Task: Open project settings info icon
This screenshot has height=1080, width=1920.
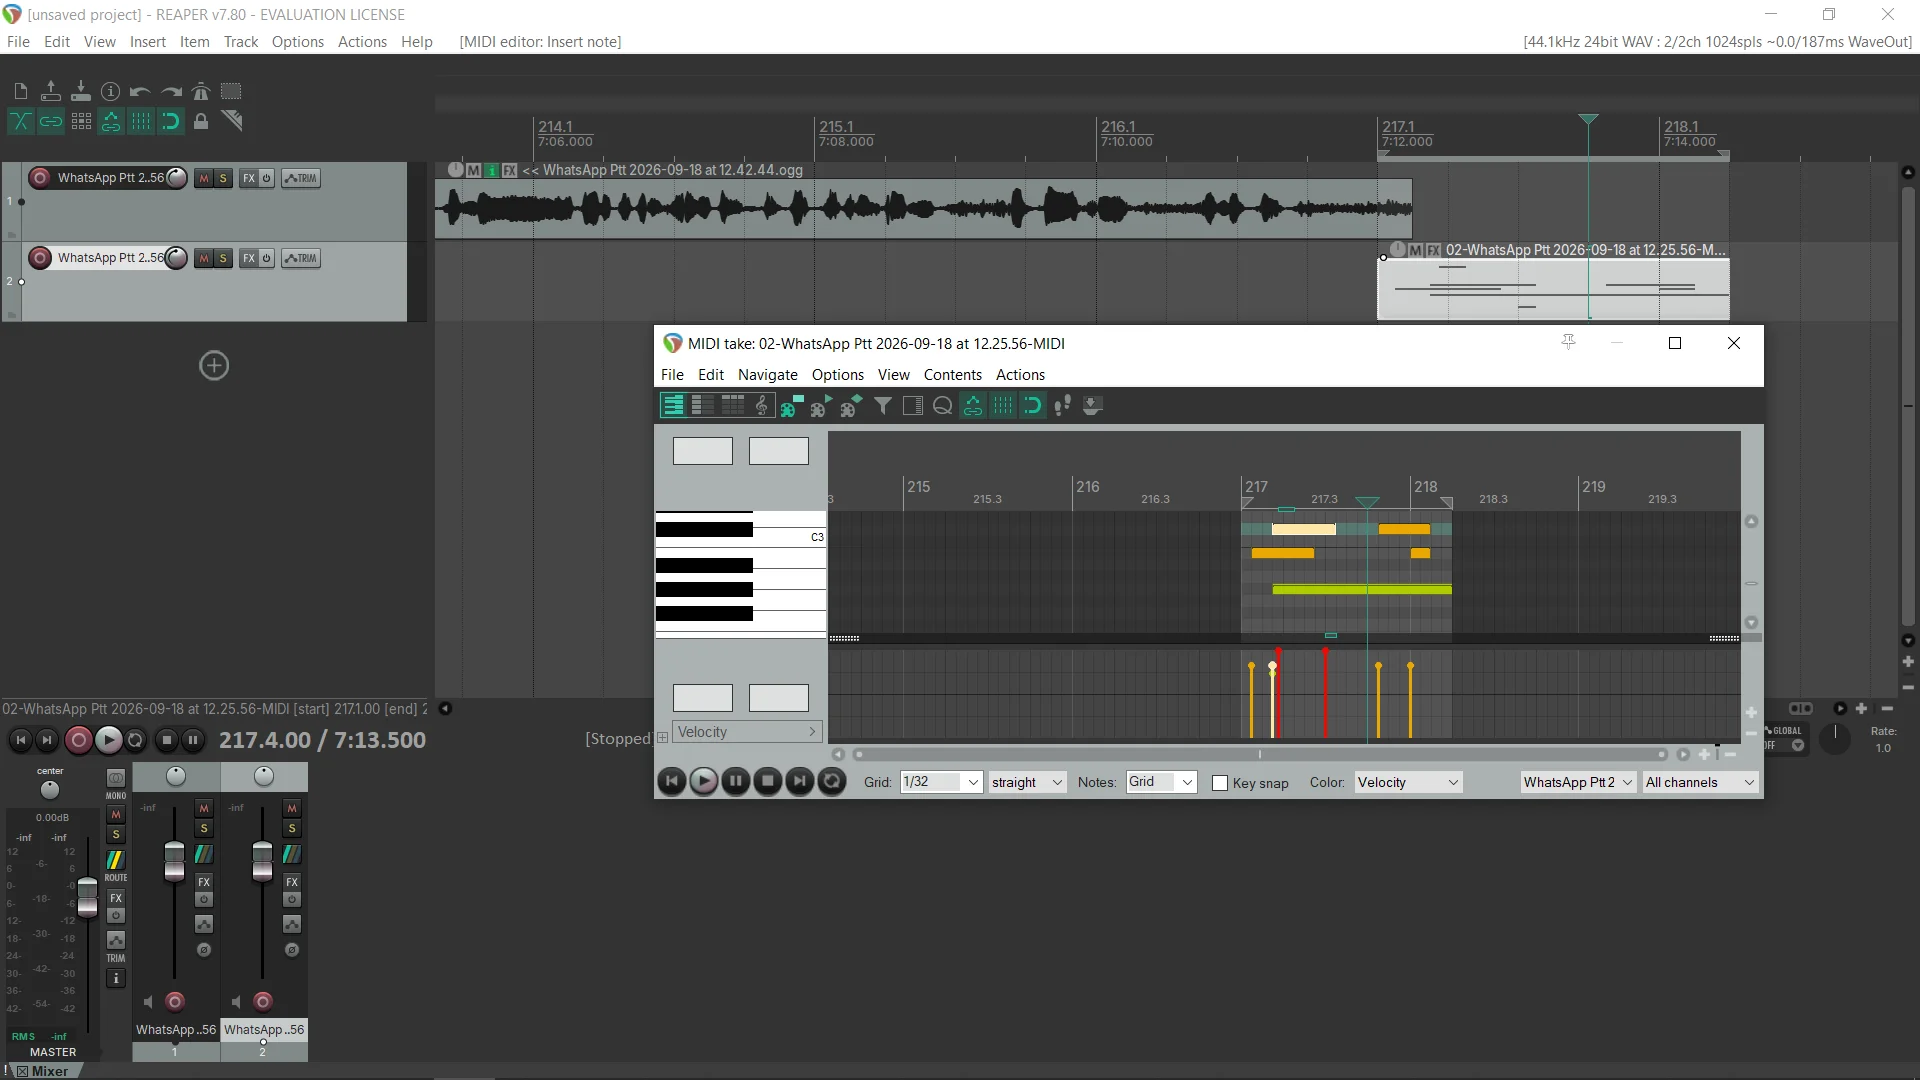Action: click(x=111, y=91)
